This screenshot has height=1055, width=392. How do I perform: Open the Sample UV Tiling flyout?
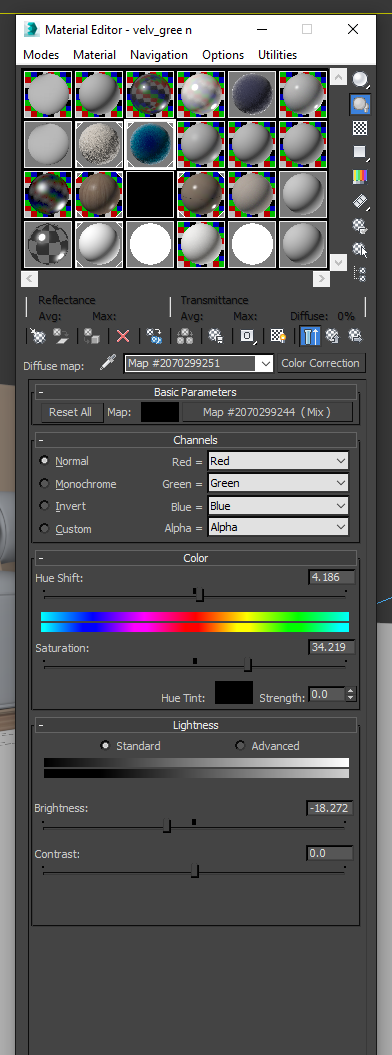tap(360, 152)
